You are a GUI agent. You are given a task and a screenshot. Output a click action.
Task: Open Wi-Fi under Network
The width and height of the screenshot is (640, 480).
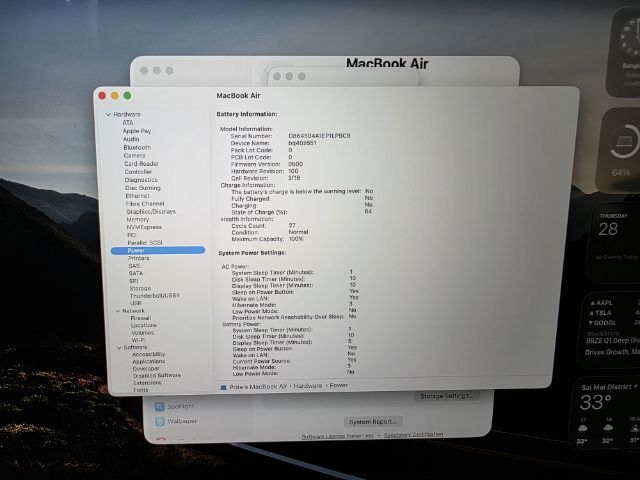coord(138,340)
